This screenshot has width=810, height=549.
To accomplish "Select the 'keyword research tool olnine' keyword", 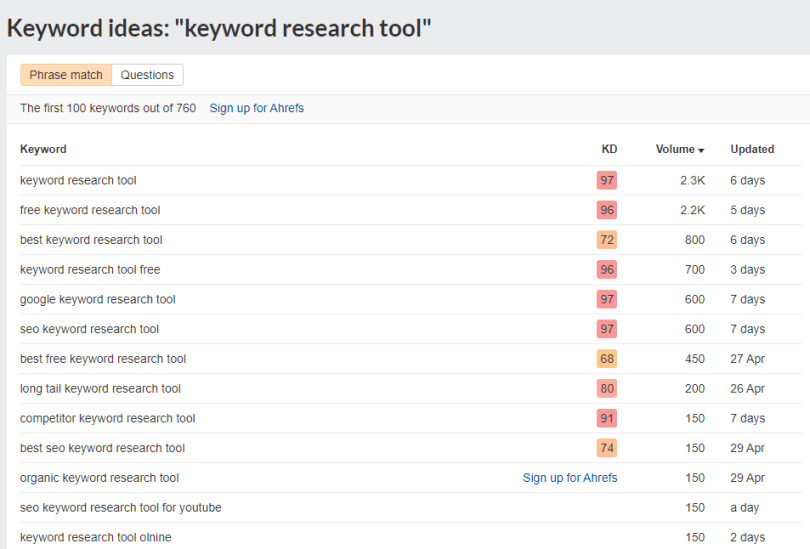I will click(95, 537).
